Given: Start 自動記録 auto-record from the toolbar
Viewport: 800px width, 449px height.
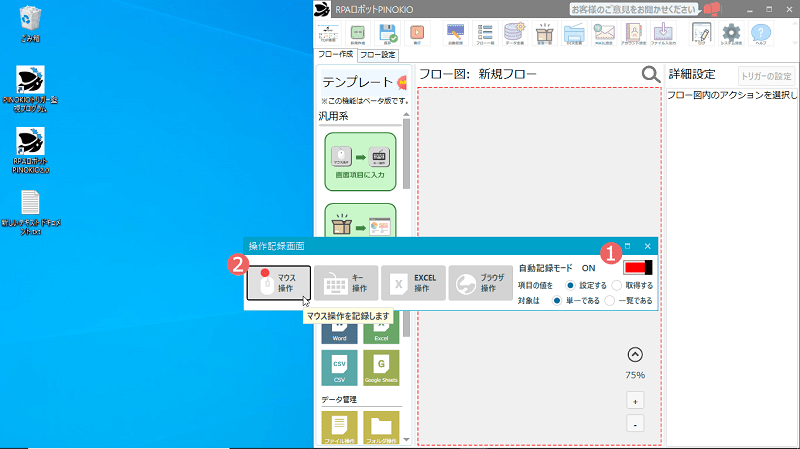Looking at the screenshot, I should 455,34.
